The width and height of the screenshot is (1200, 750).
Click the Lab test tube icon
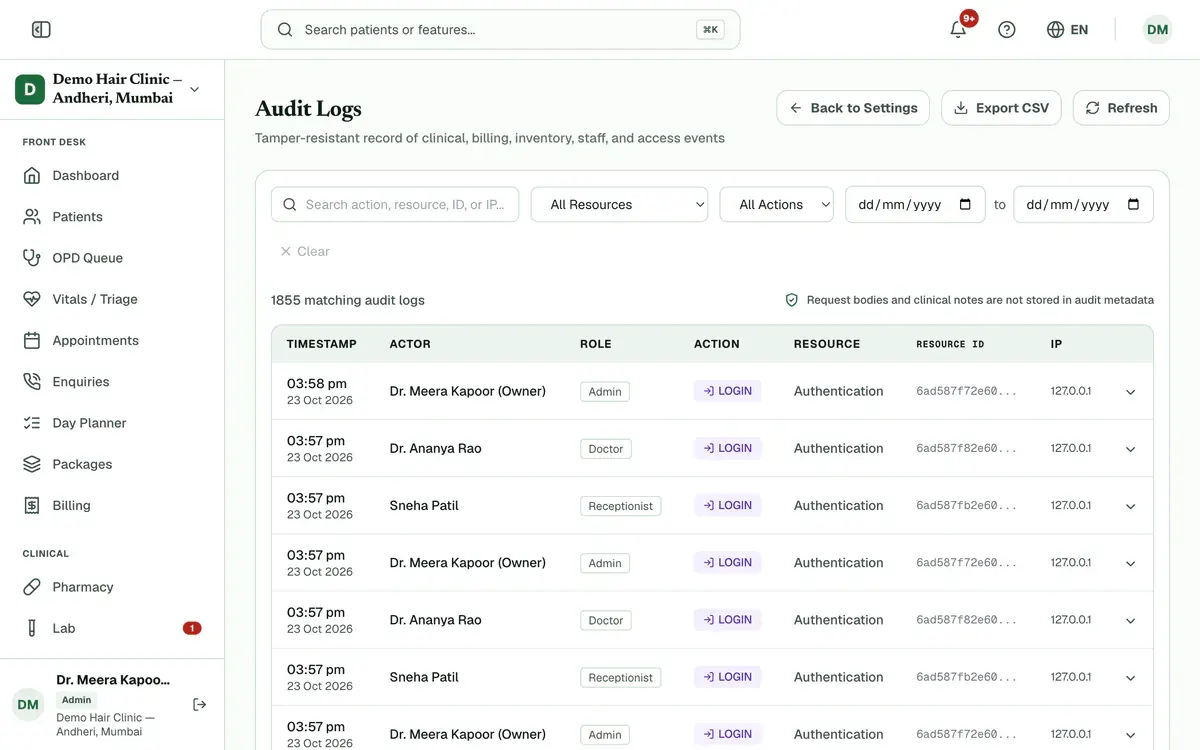click(x=32, y=628)
